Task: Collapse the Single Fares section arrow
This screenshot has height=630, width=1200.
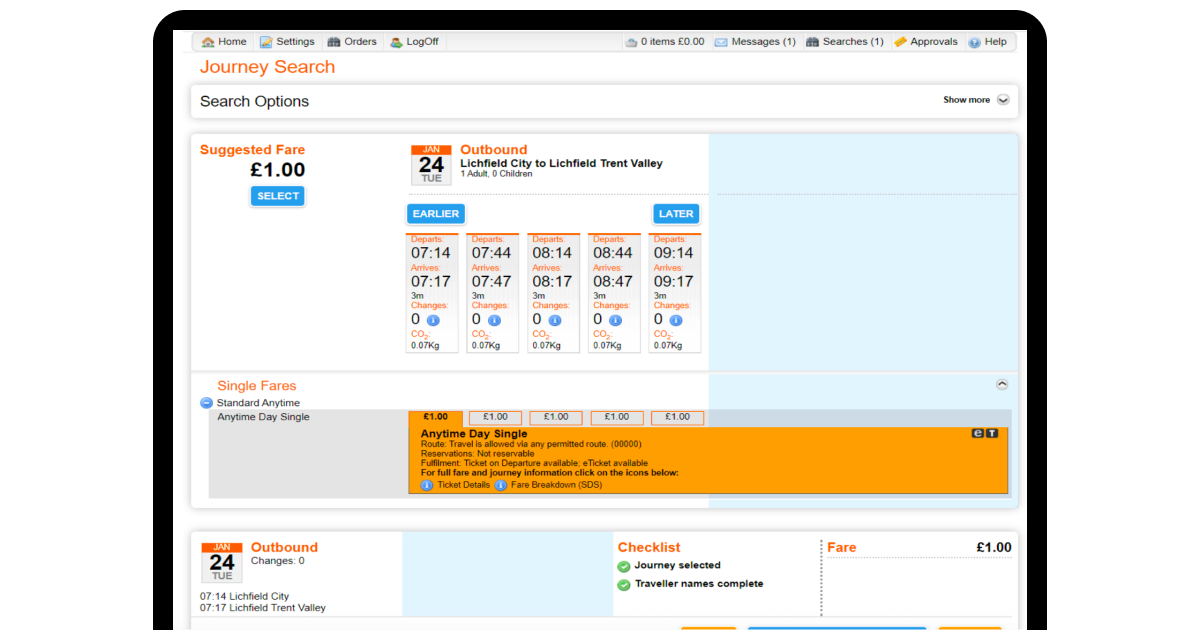Action: 1002,384
